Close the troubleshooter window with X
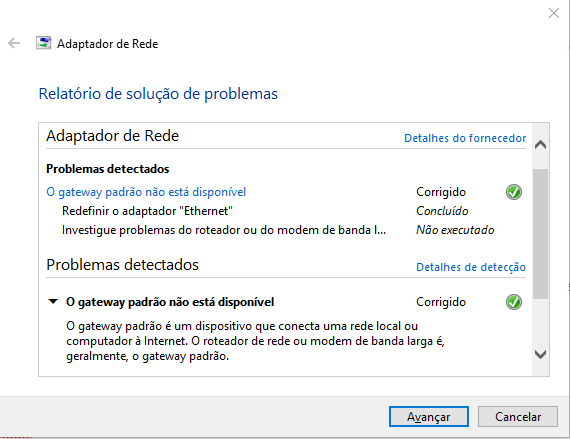Screen dimensions: 570x439 [x=554, y=13]
